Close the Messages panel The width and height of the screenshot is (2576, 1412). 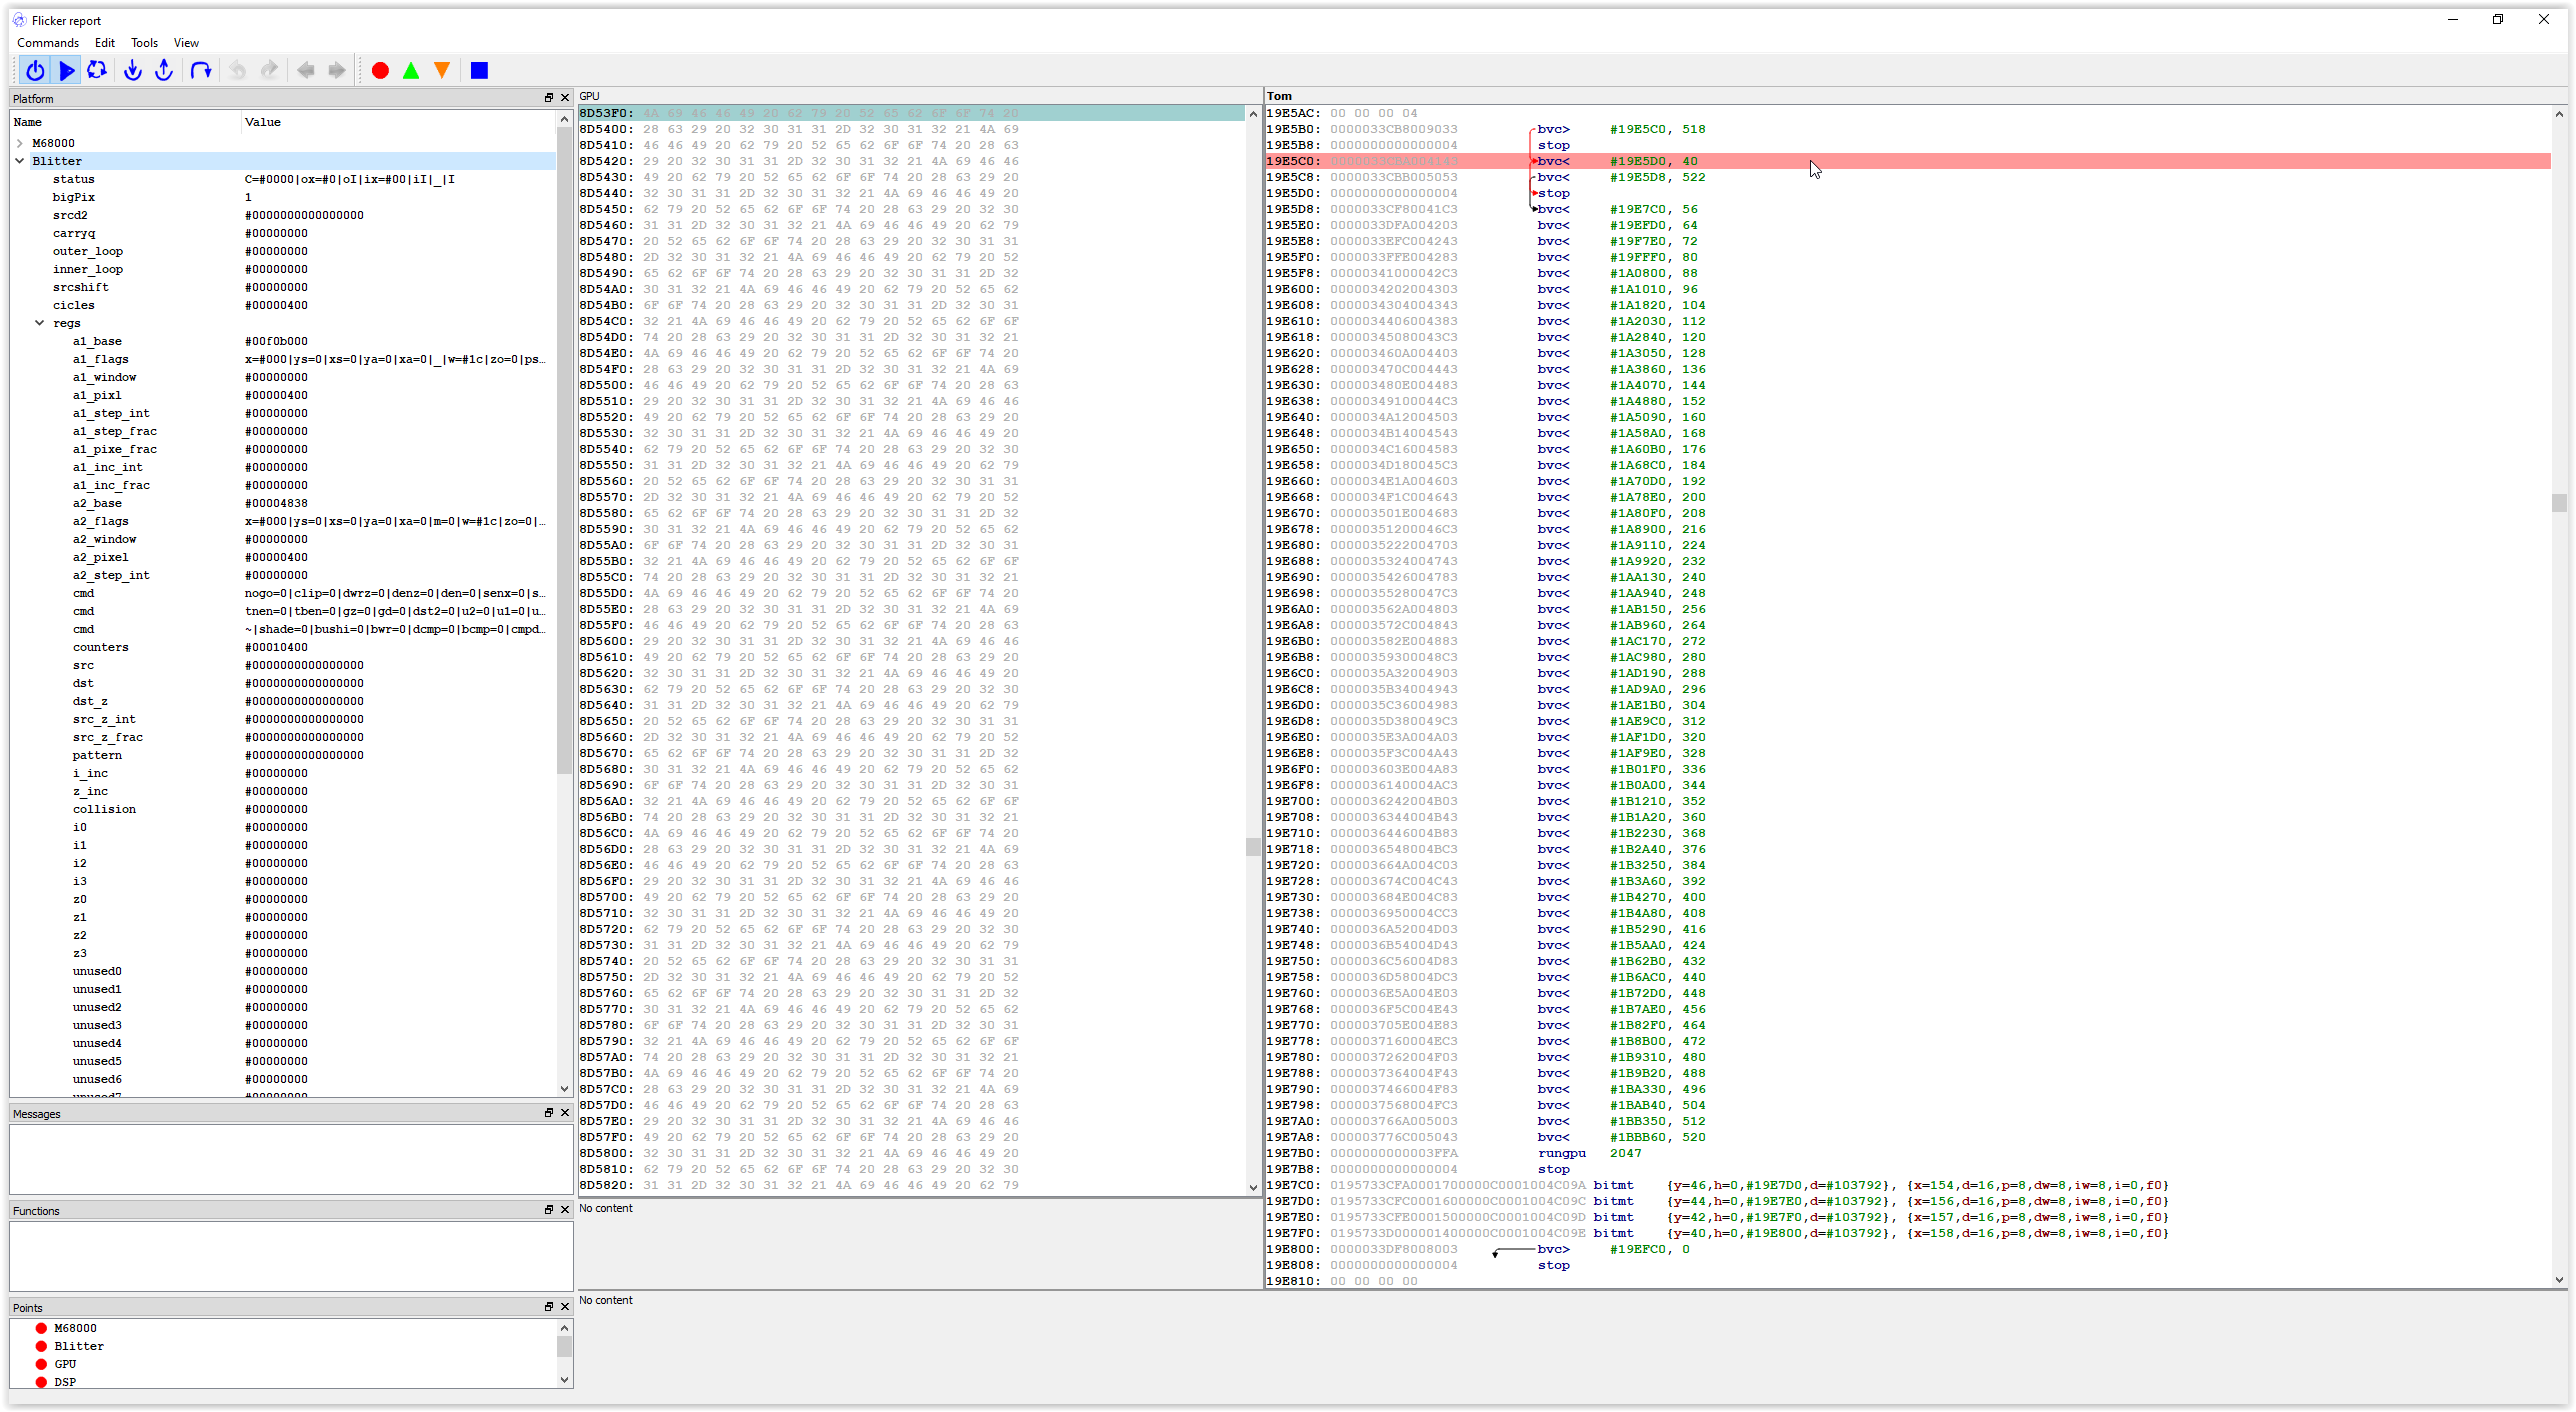click(x=565, y=1113)
